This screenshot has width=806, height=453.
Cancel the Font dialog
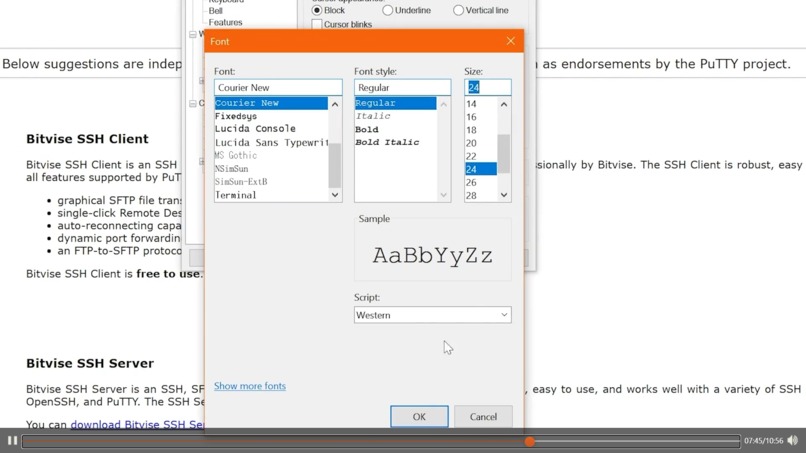pyautogui.click(x=483, y=416)
